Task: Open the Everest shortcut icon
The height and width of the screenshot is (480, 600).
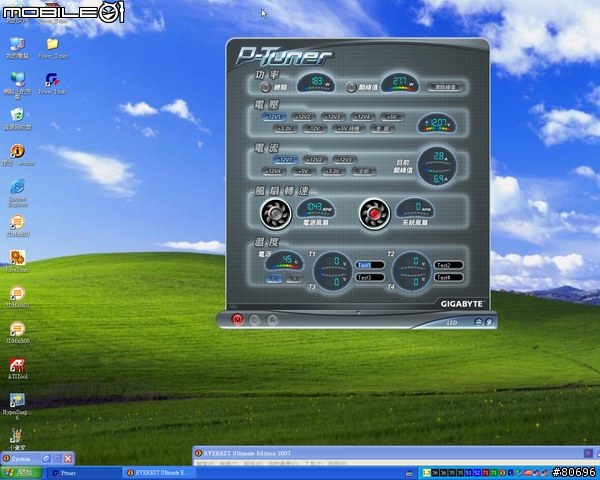Action: [x=18, y=155]
